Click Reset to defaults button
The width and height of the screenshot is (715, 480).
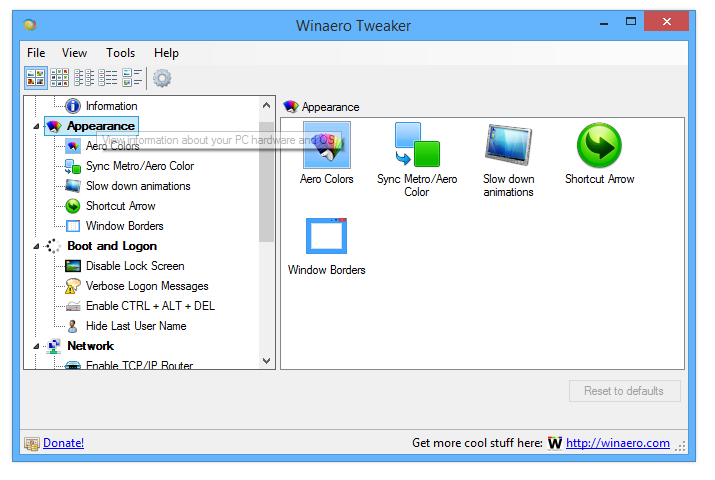pos(624,391)
